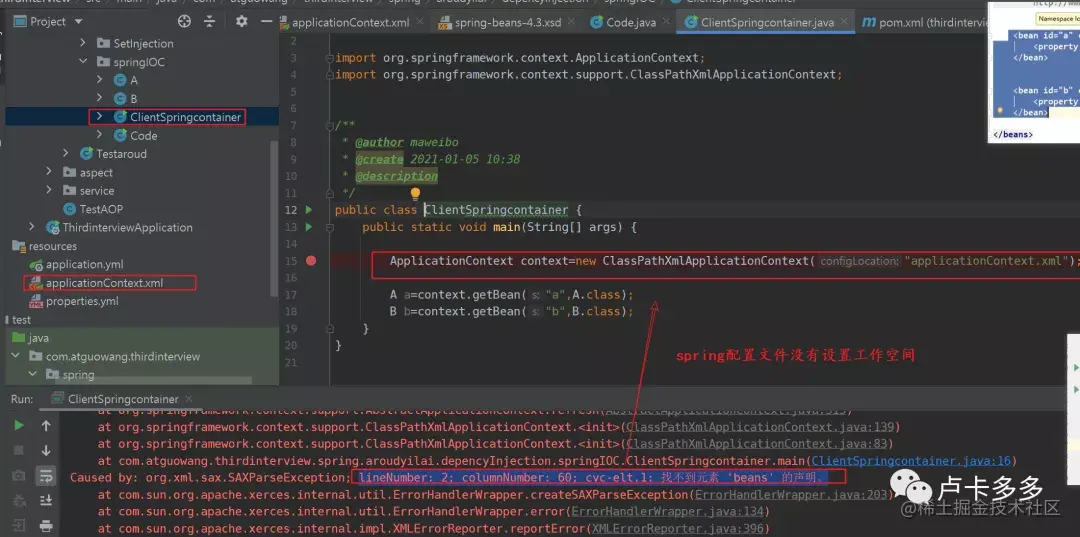The width and height of the screenshot is (1080, 537).
Task: Switch to pom.xml editor tab
Action: 926,23
